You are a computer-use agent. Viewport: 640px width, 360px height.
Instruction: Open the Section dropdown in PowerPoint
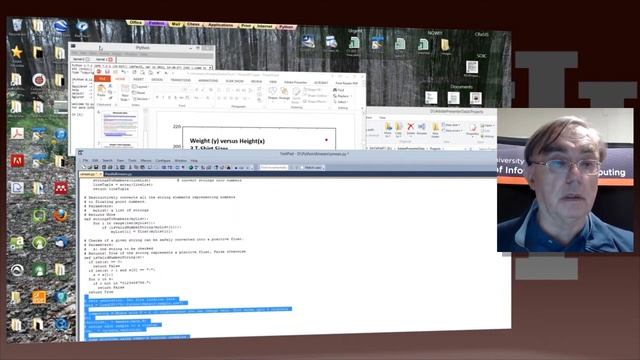pyautogui.click(x=141, y=99)
